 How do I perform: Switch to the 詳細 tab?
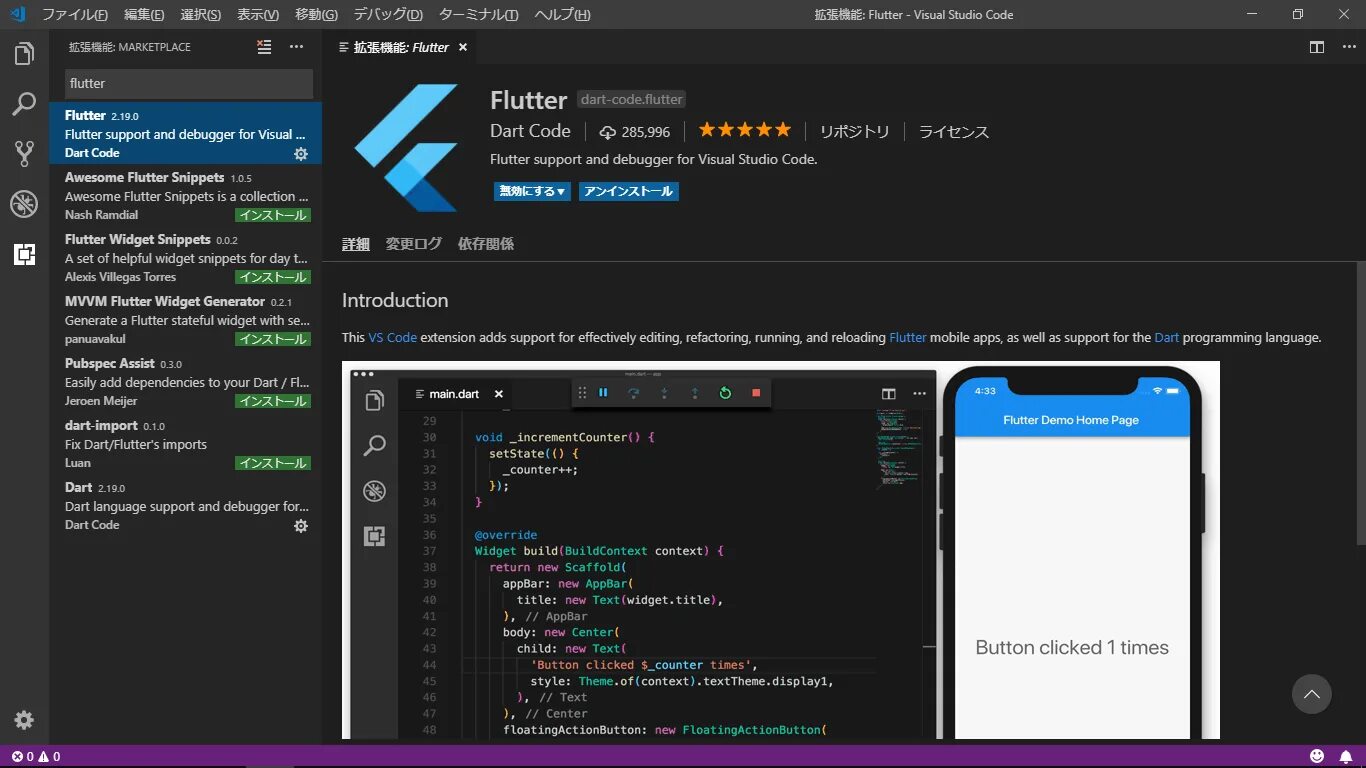356,244
